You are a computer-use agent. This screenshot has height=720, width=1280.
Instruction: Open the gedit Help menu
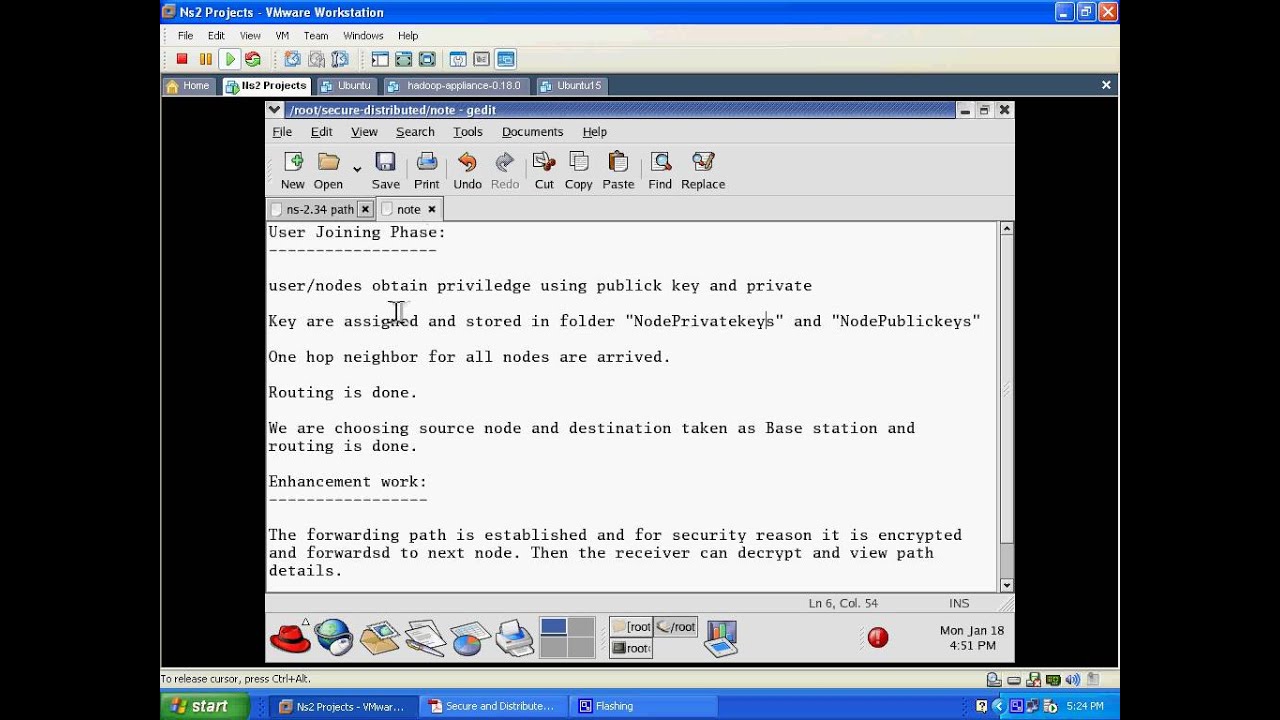tap(595, 132)
